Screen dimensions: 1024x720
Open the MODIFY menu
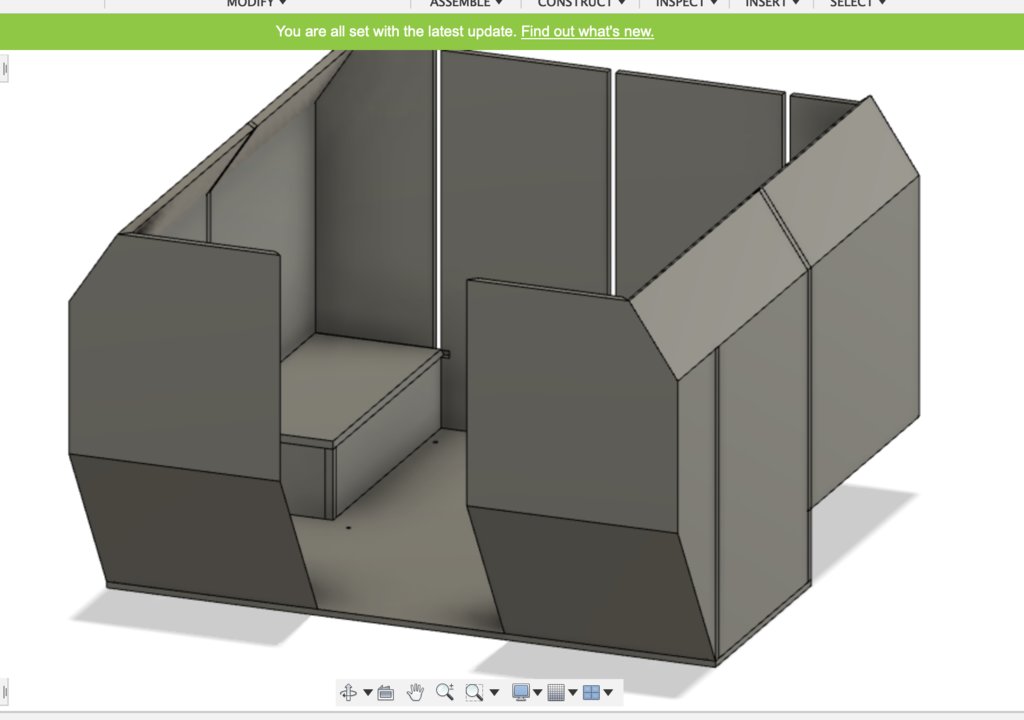(256, 3)
